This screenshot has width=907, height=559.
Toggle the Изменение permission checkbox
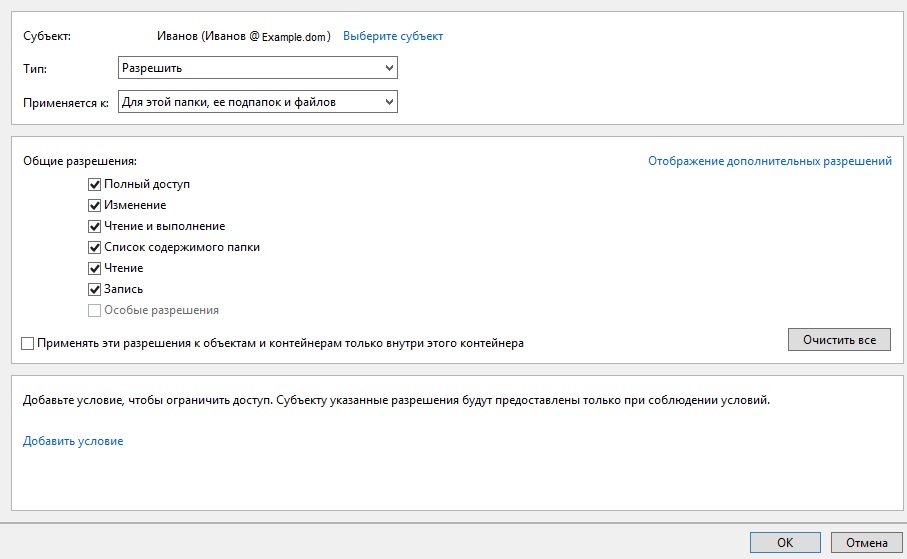point(95,205)
